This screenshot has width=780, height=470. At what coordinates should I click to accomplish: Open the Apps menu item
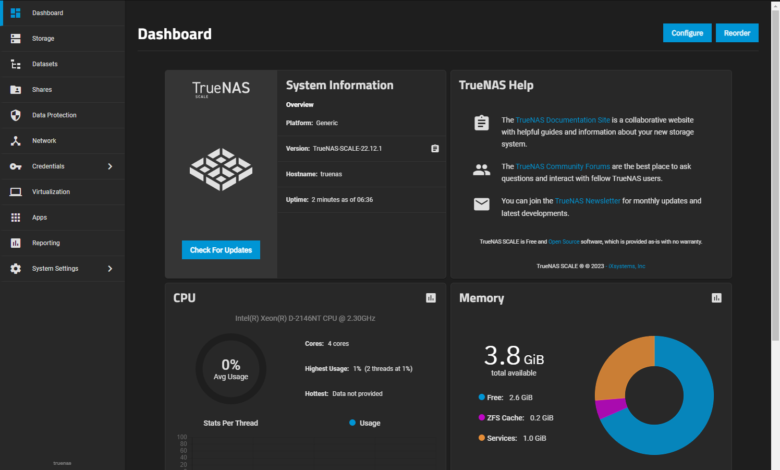(x=63, y=217)
